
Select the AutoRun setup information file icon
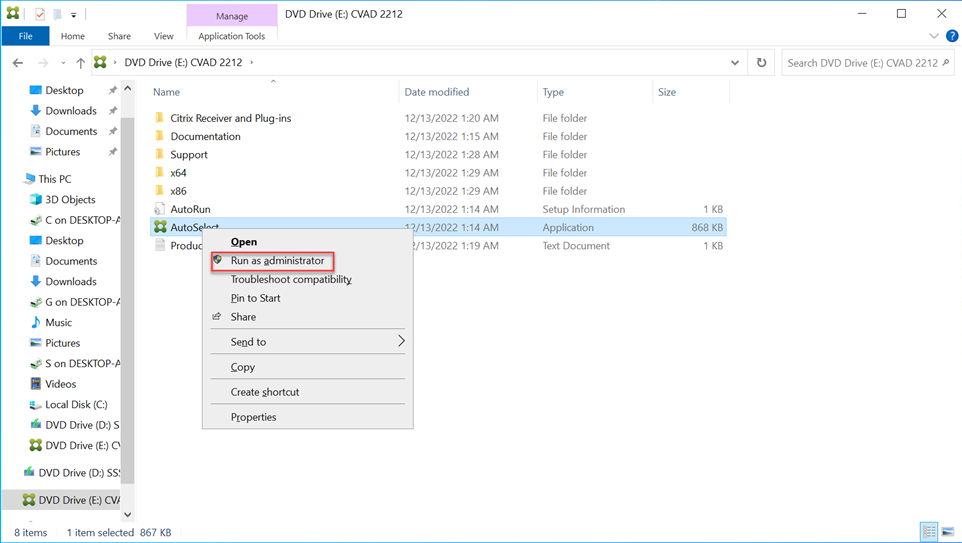160,209
